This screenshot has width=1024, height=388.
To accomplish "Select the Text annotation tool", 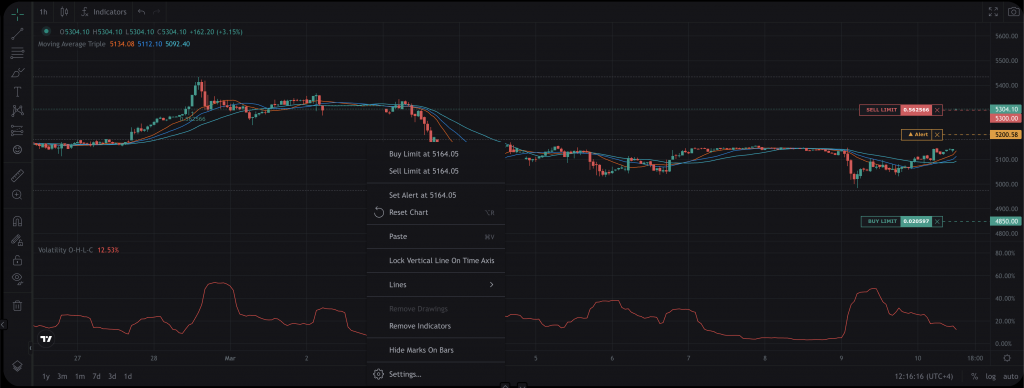I will click(x=18, y=92).
